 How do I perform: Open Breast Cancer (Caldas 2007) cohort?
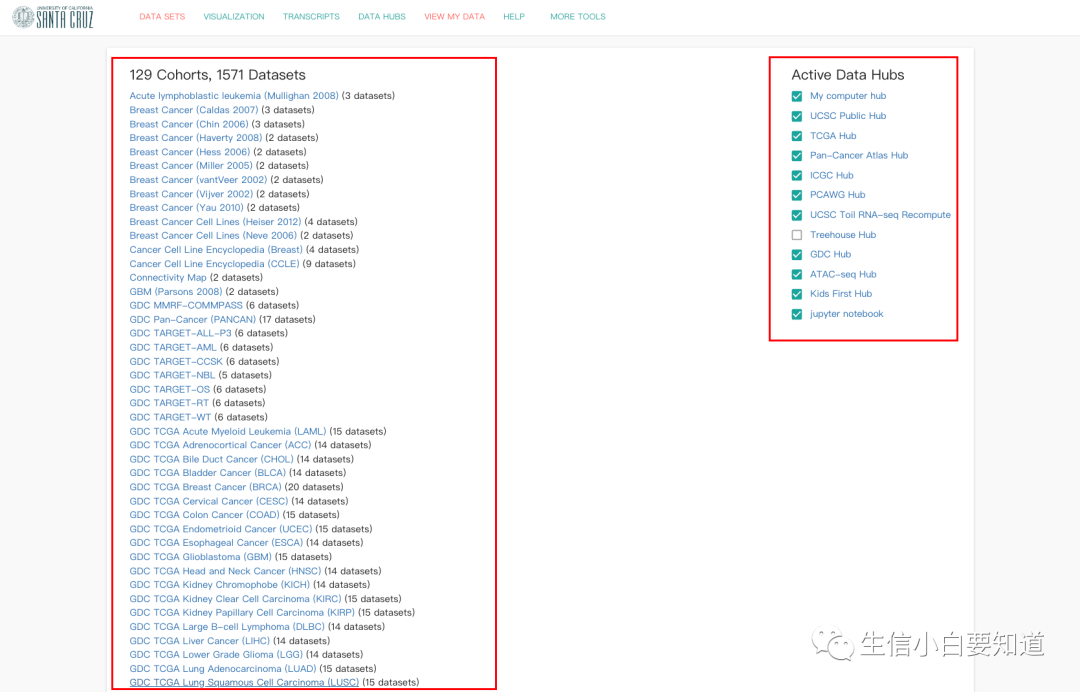pos(194,109)
